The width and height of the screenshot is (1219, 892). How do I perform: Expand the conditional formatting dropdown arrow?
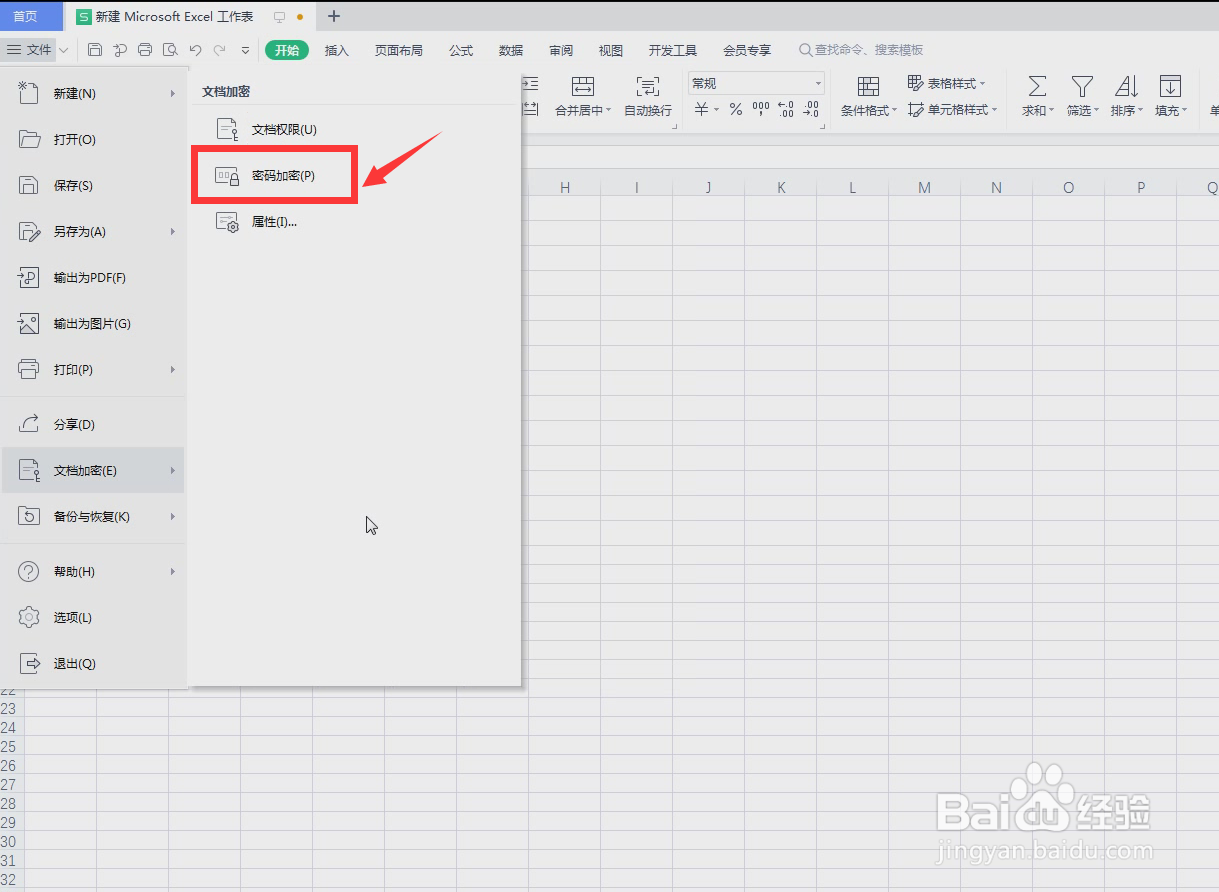(x=895, y=111)
